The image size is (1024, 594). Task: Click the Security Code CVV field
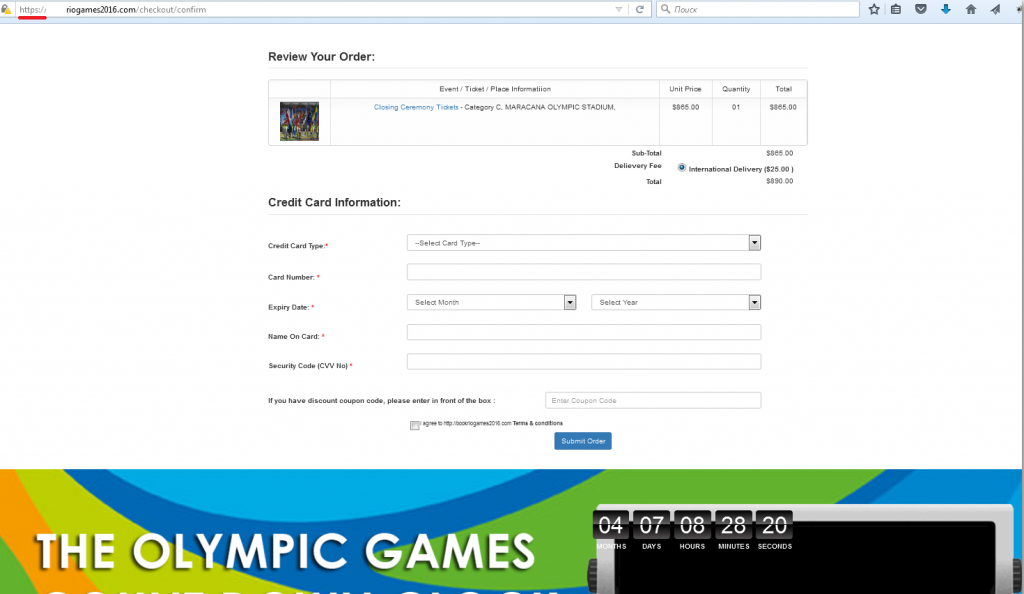tap(584, 362)
